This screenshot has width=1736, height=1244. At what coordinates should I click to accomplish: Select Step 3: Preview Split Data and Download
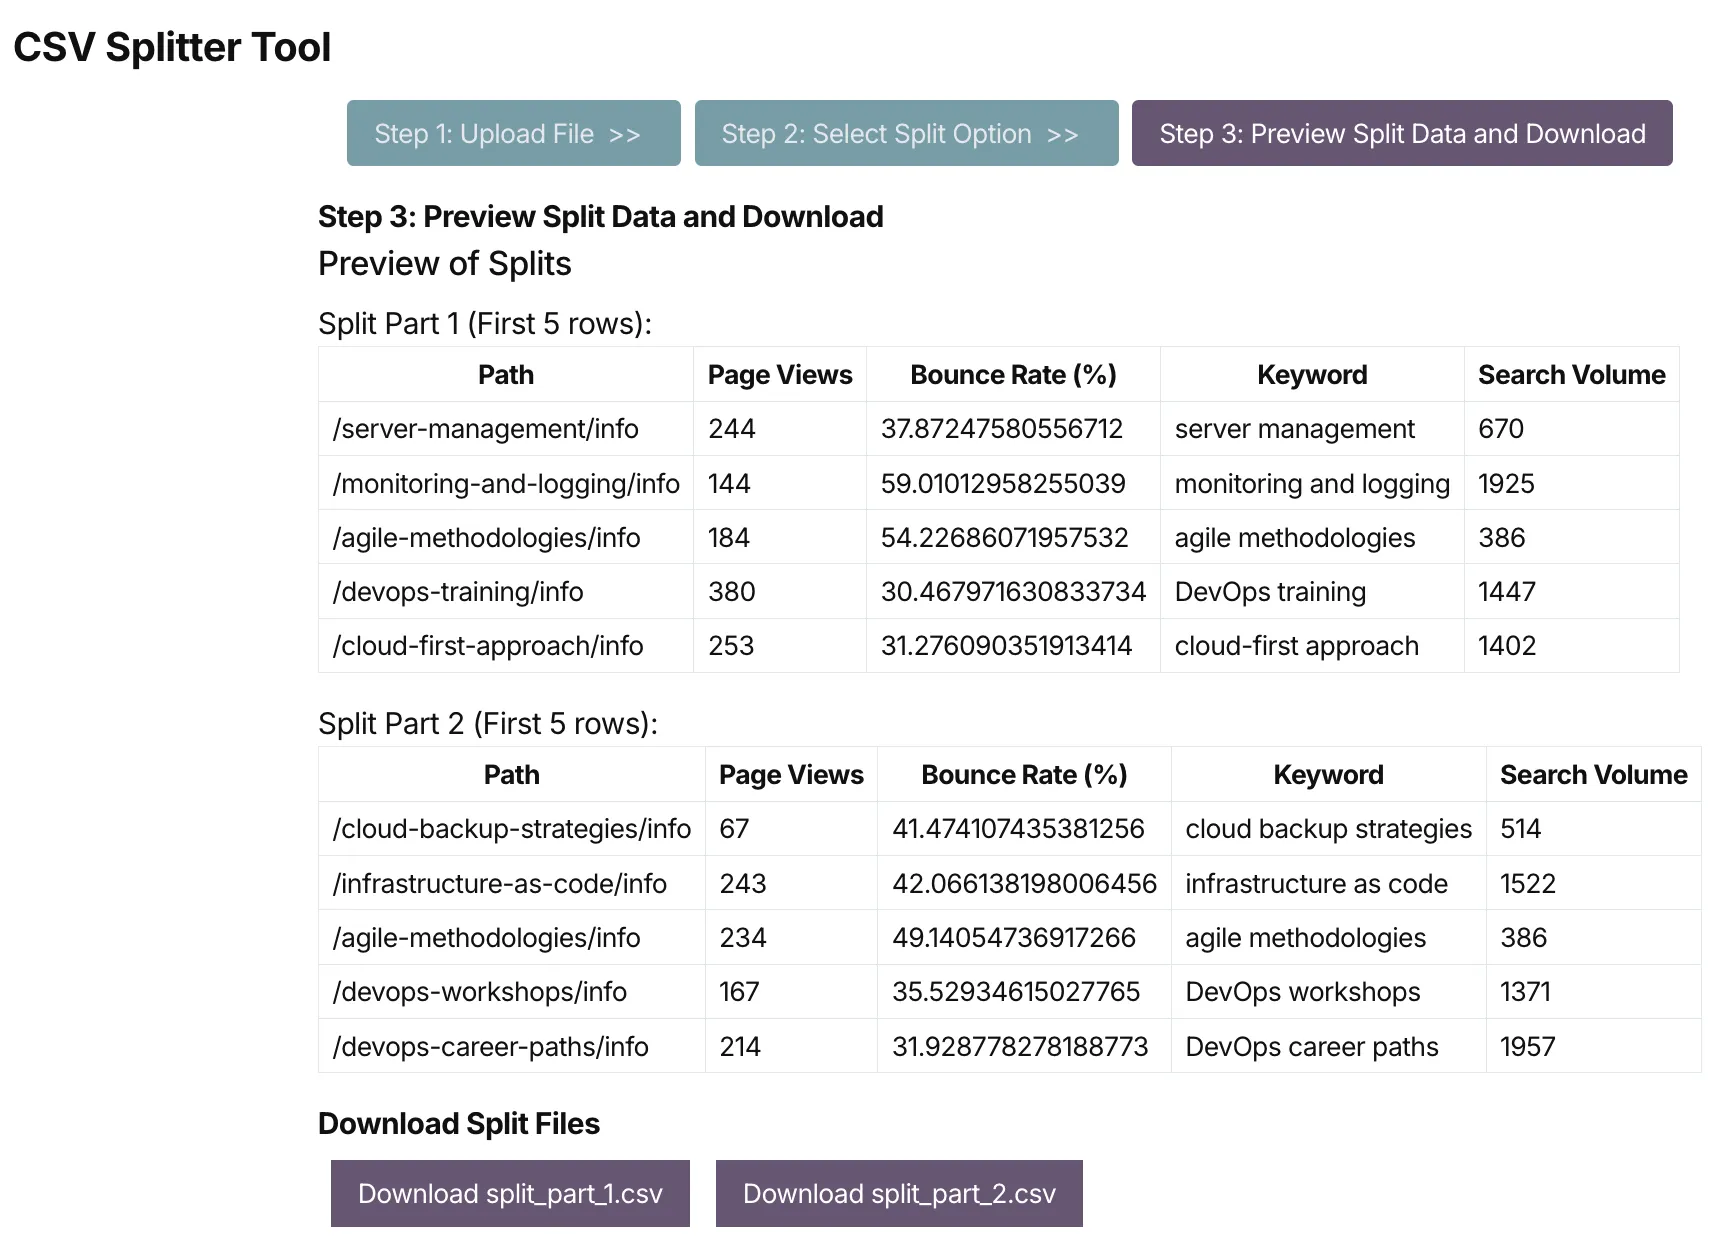pos(1402,133)
